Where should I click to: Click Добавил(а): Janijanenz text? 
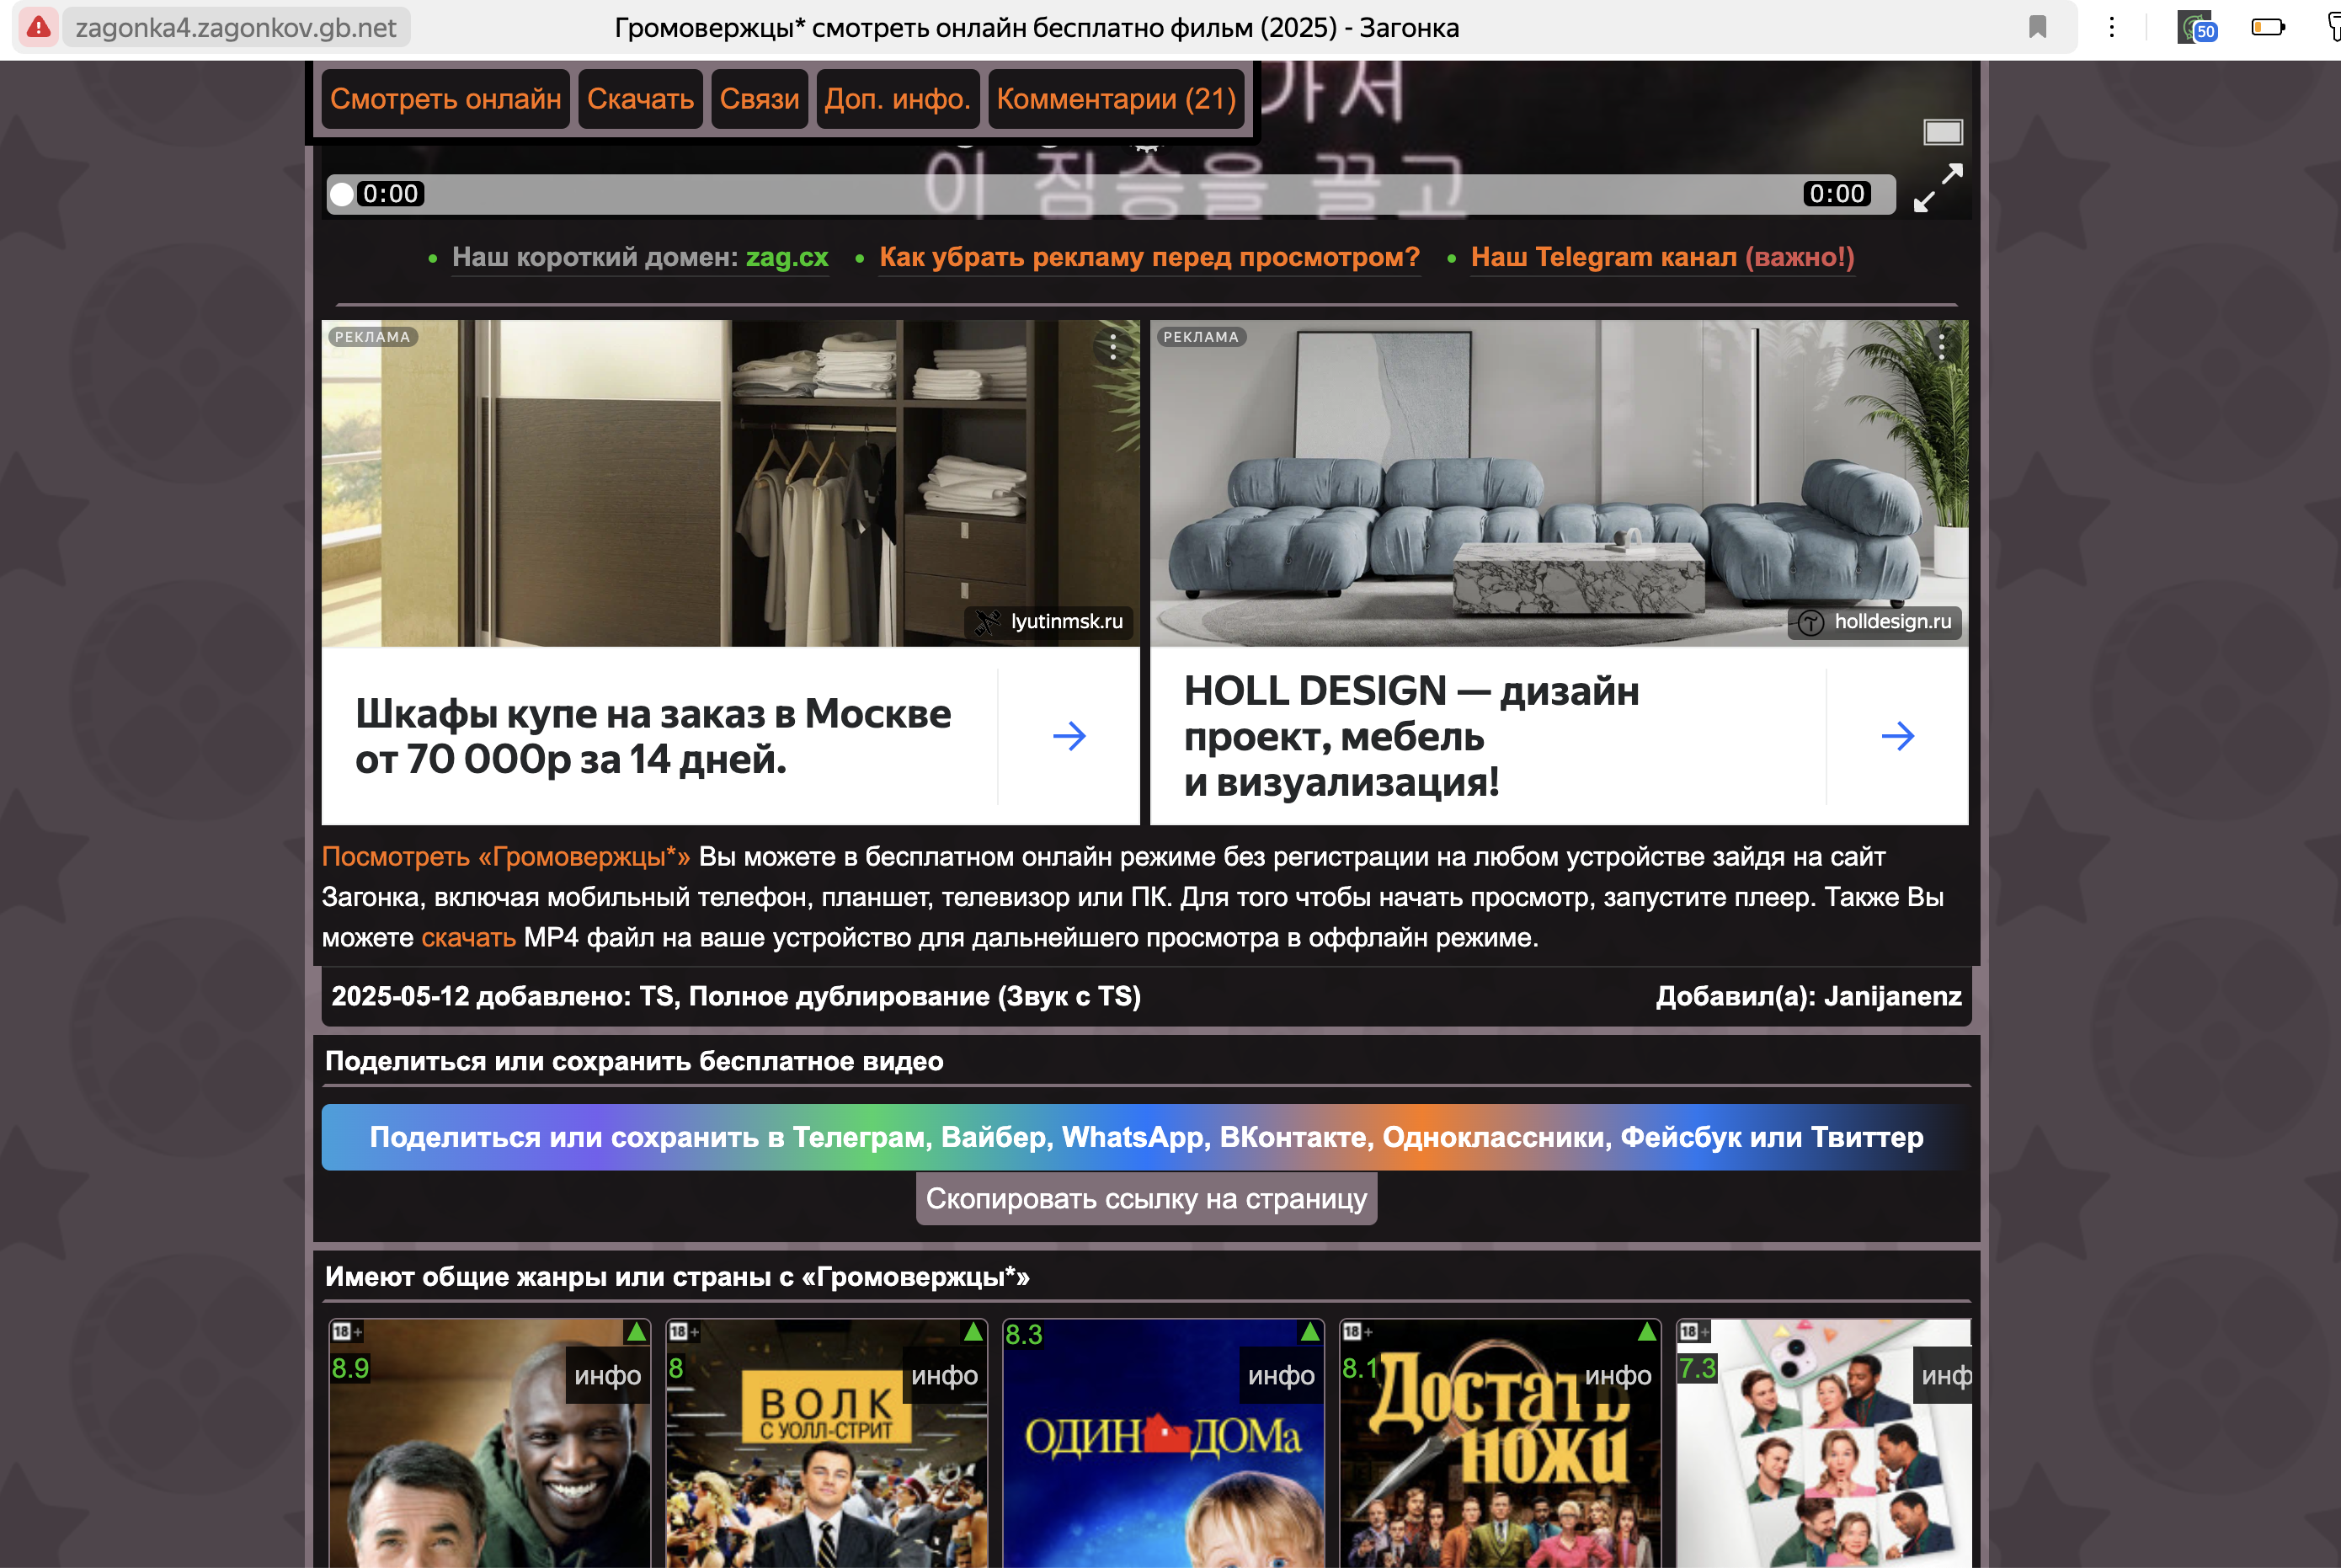(1808, 996)
